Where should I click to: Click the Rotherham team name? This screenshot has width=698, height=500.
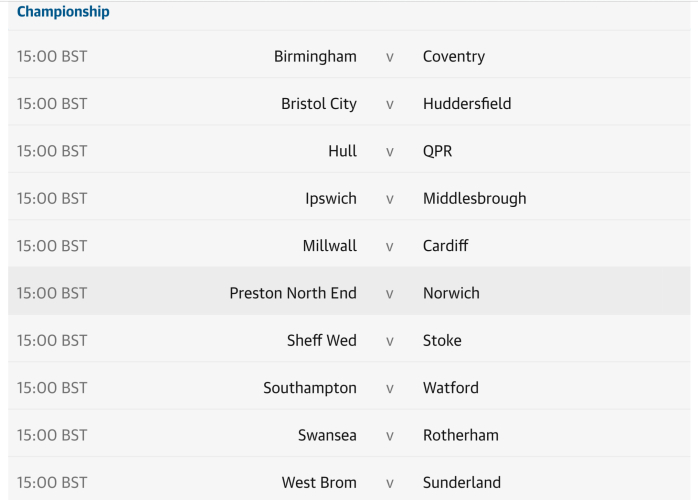tap(460, 435)
